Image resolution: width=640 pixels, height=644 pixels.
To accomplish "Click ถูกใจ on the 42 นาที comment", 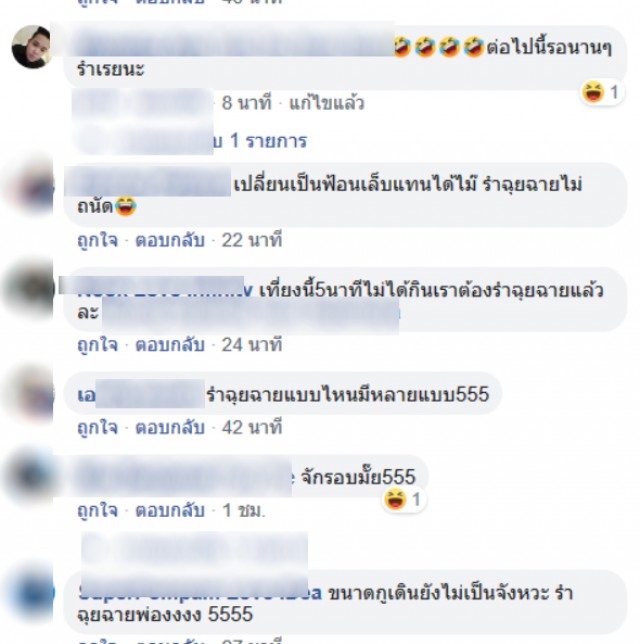I will [x=97, y=428].
